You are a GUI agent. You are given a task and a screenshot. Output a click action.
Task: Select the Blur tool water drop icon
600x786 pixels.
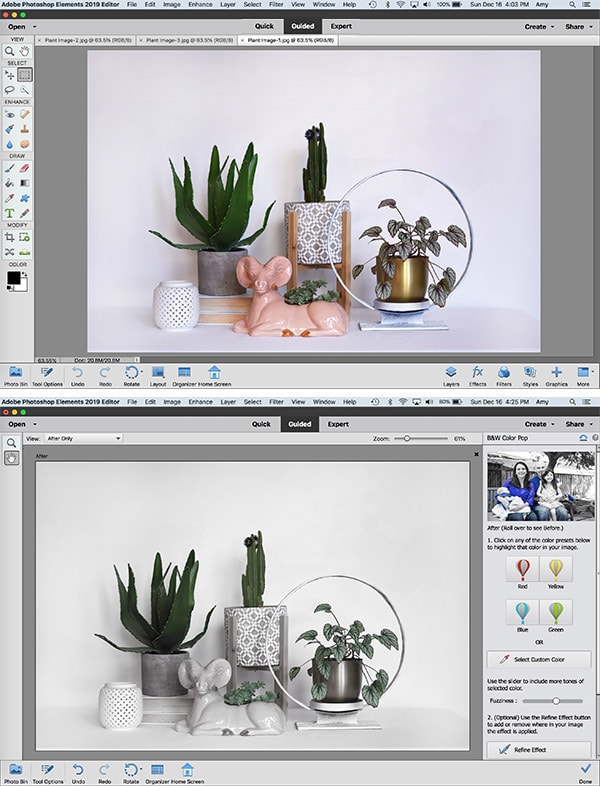pyautogui.click(x=9, y=144)
